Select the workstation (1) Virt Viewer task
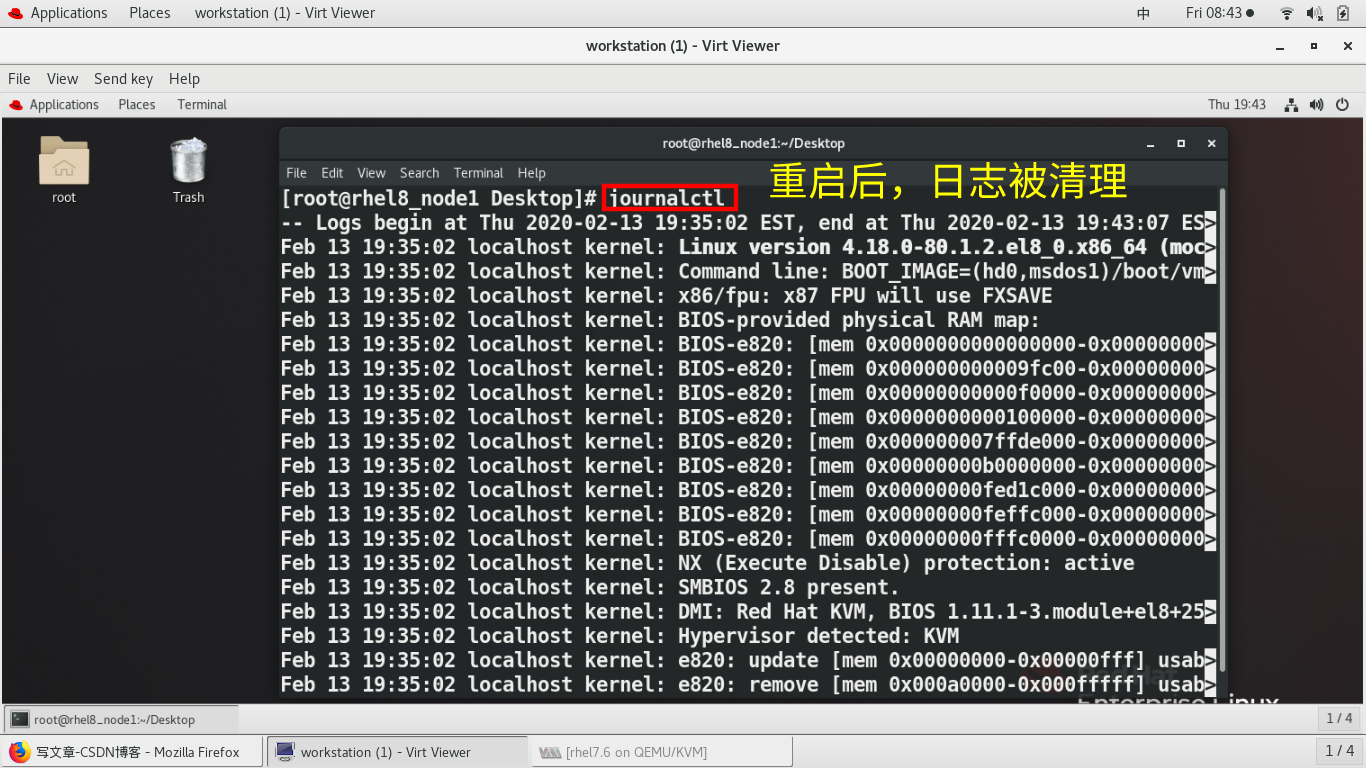 [397, 752]
